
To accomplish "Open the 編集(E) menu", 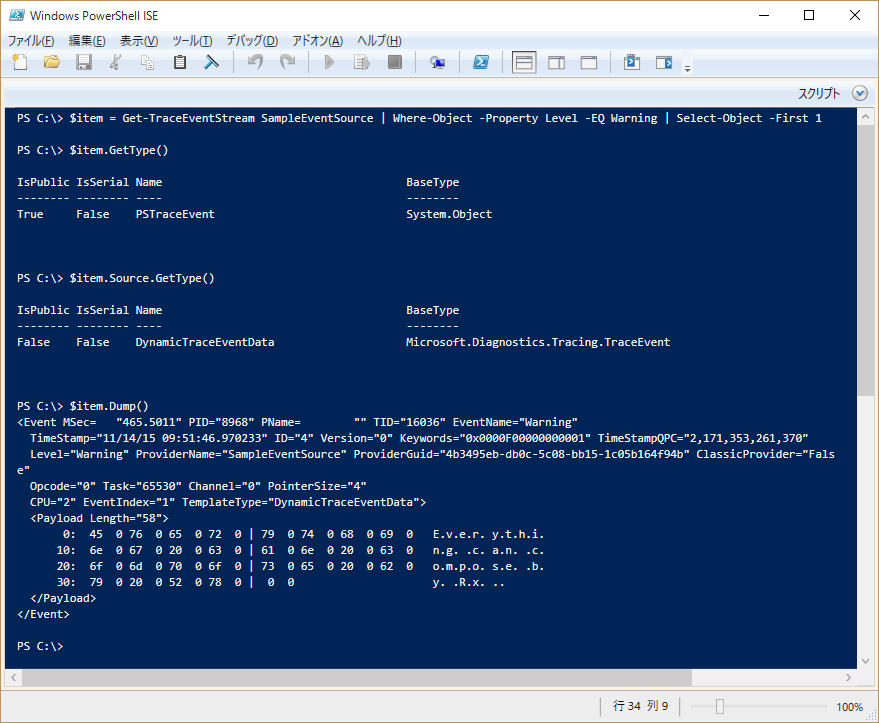I will pyautogui.click(x=87, y=40).
